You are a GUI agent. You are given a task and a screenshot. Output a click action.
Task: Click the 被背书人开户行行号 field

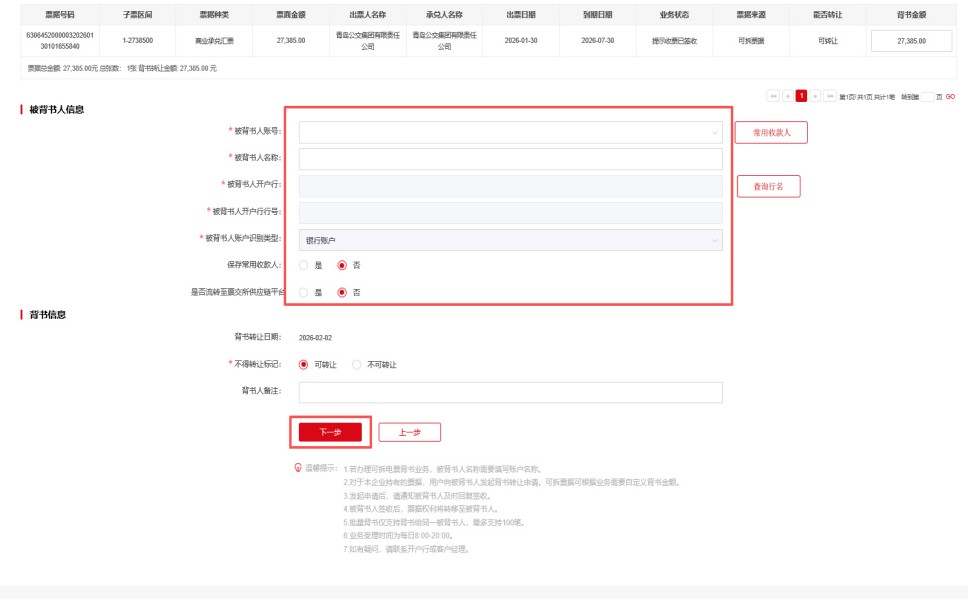[x=511, y=213]
